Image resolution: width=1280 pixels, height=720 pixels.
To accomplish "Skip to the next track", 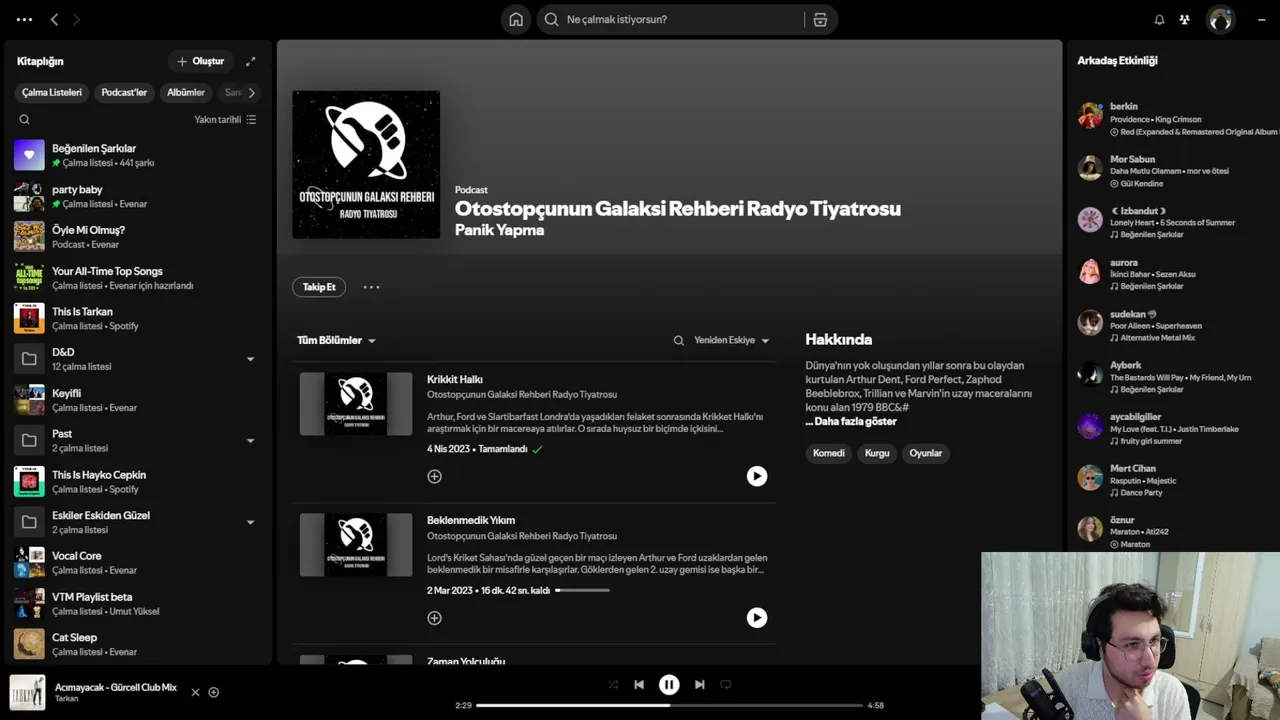I will coord(700,684).
